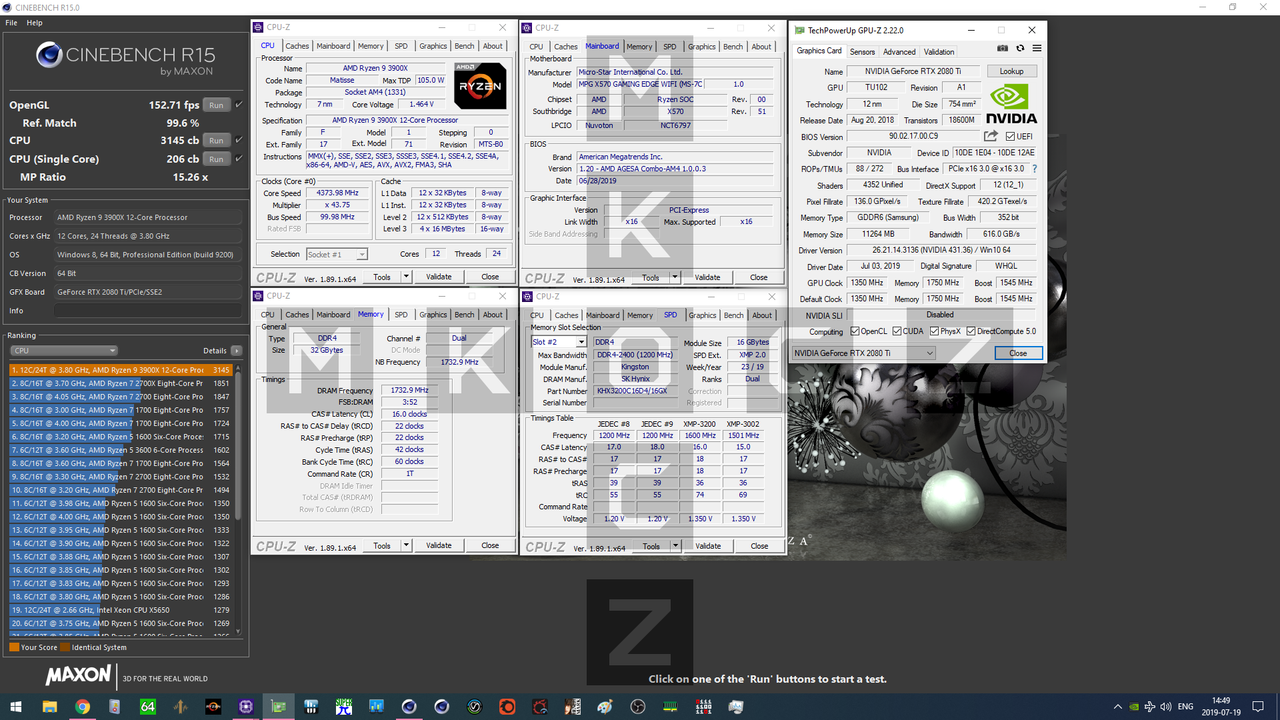Click the Close button in GPU-Z

pos(1018,353)
